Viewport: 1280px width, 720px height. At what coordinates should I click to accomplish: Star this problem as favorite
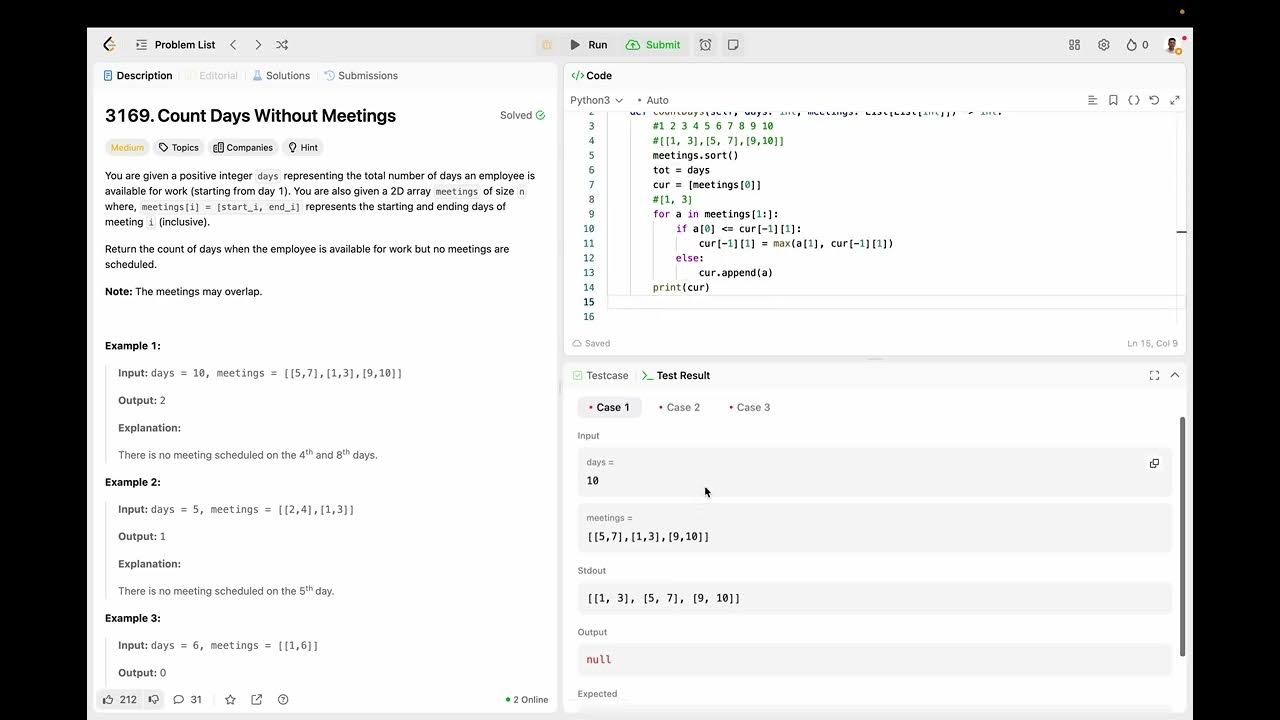click(230, 700)
